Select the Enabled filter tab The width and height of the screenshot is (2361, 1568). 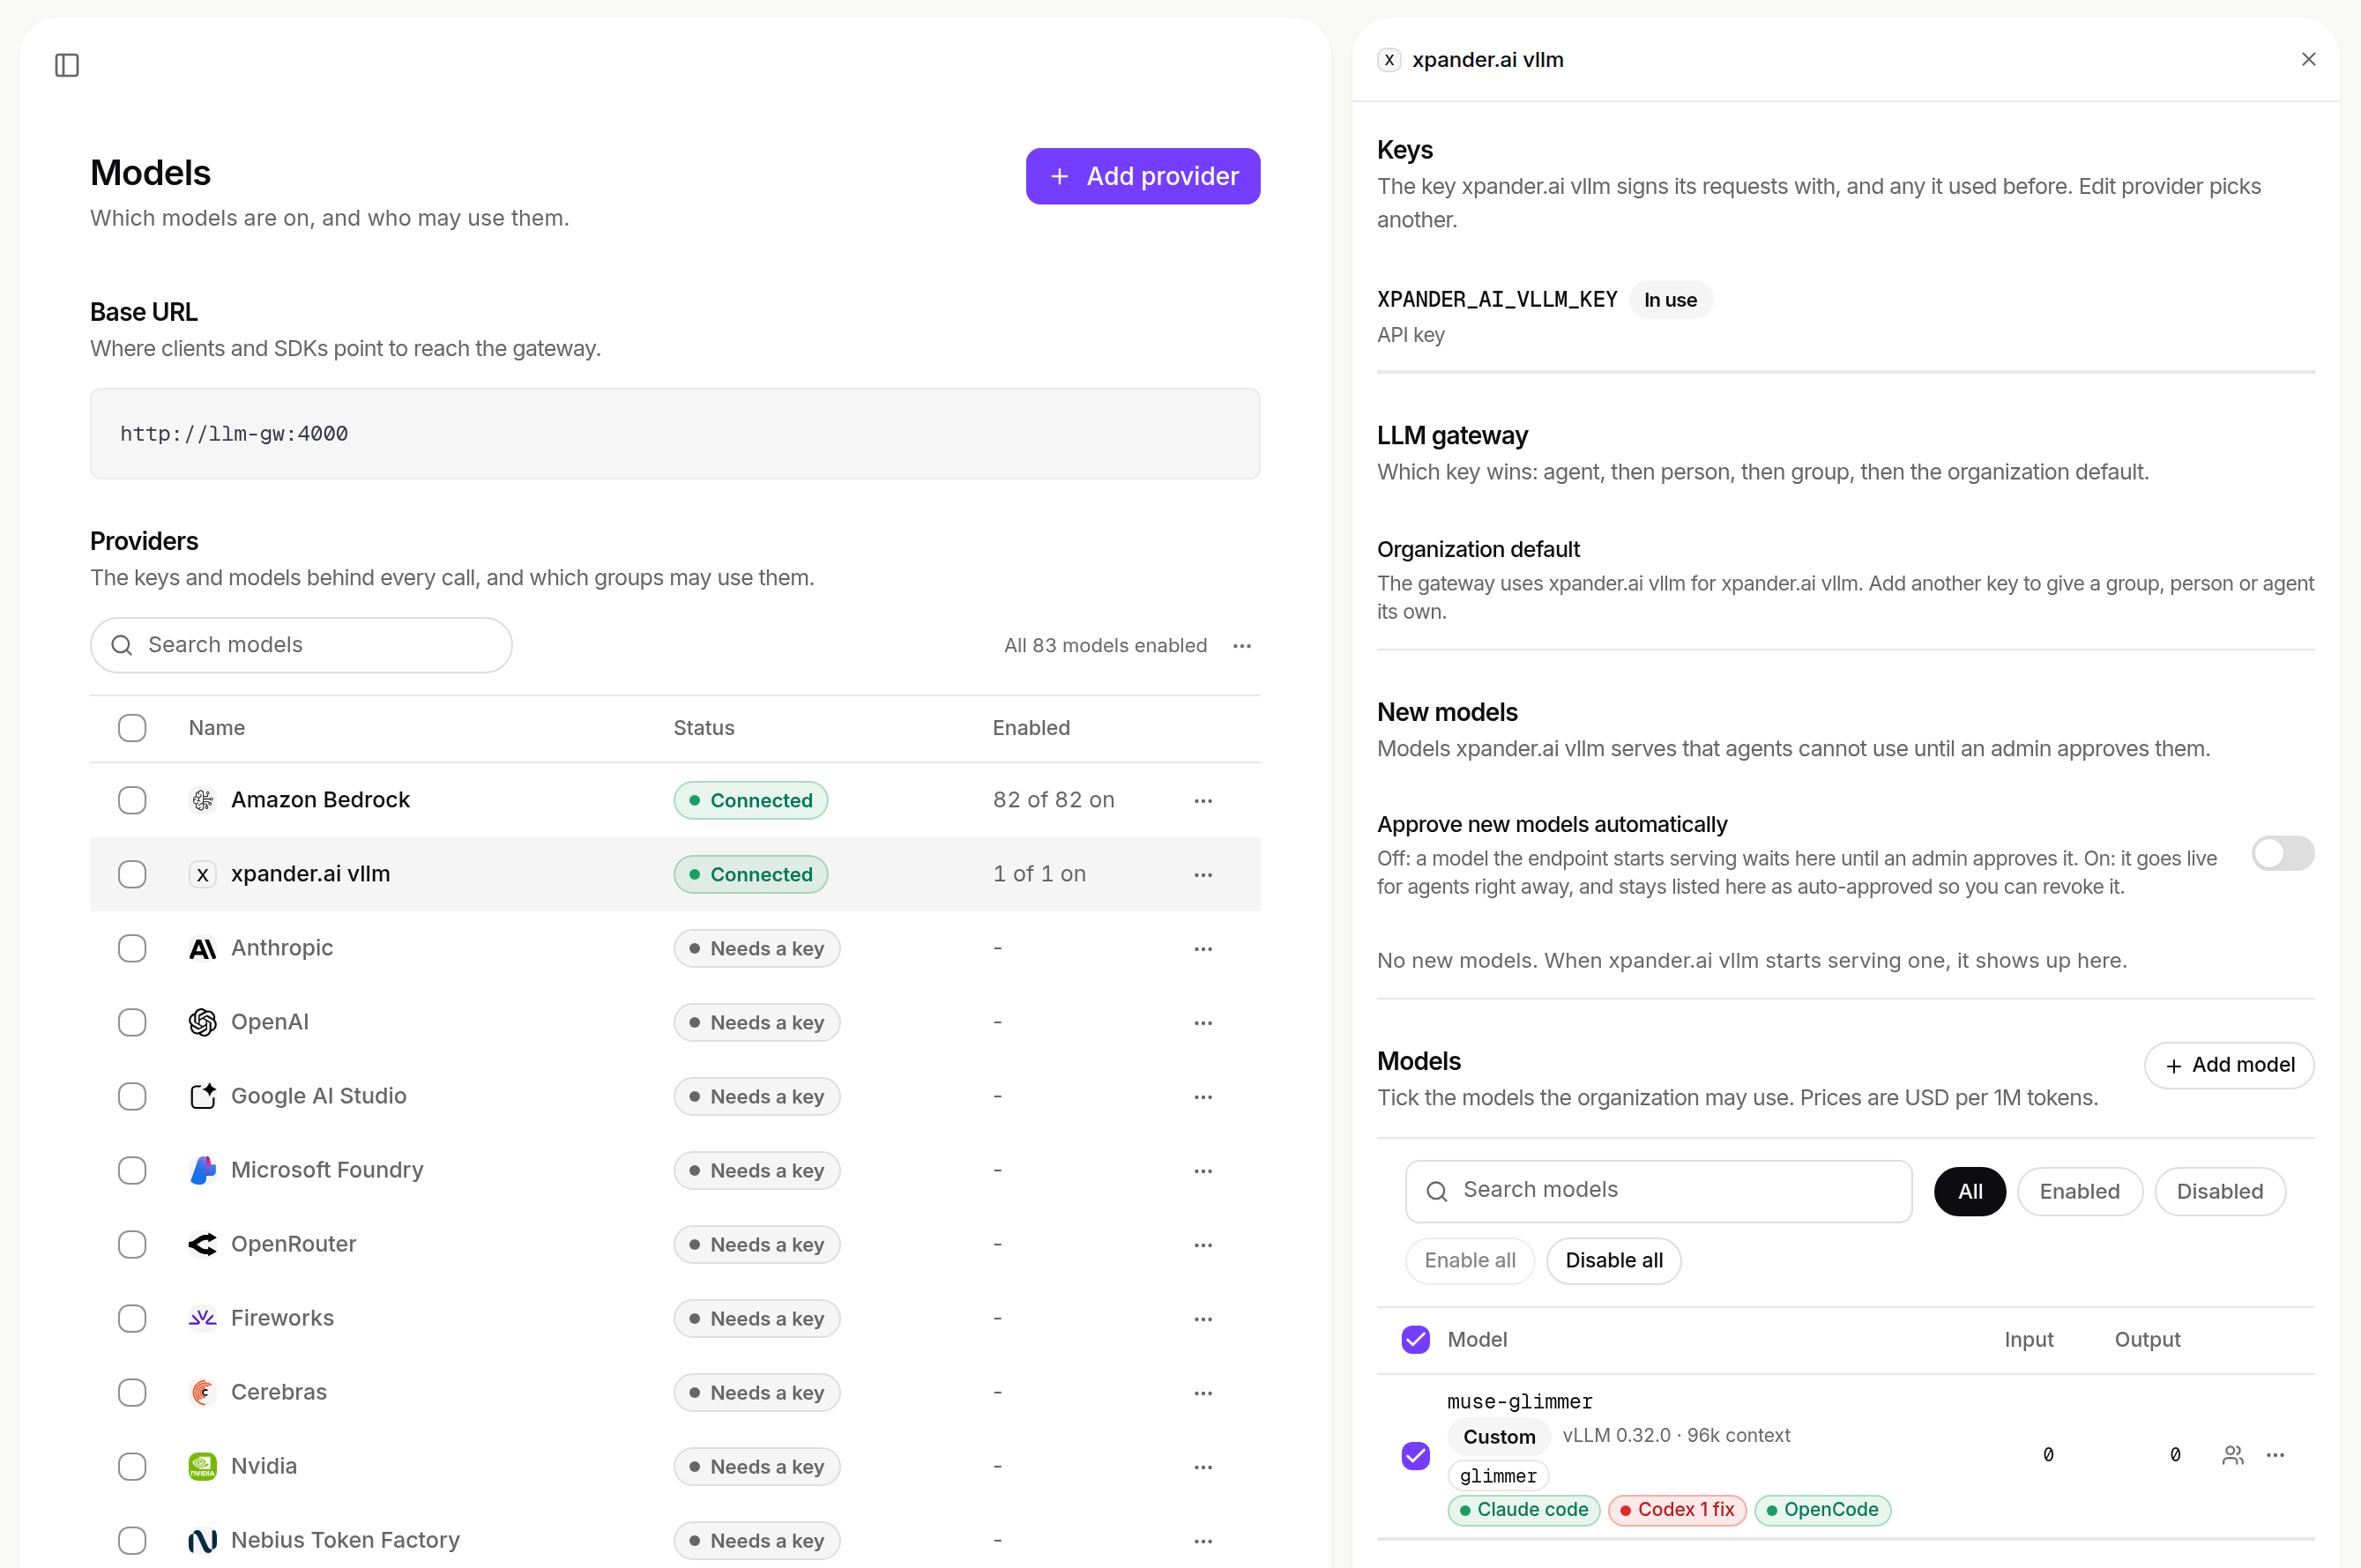pos(2079,1191)
